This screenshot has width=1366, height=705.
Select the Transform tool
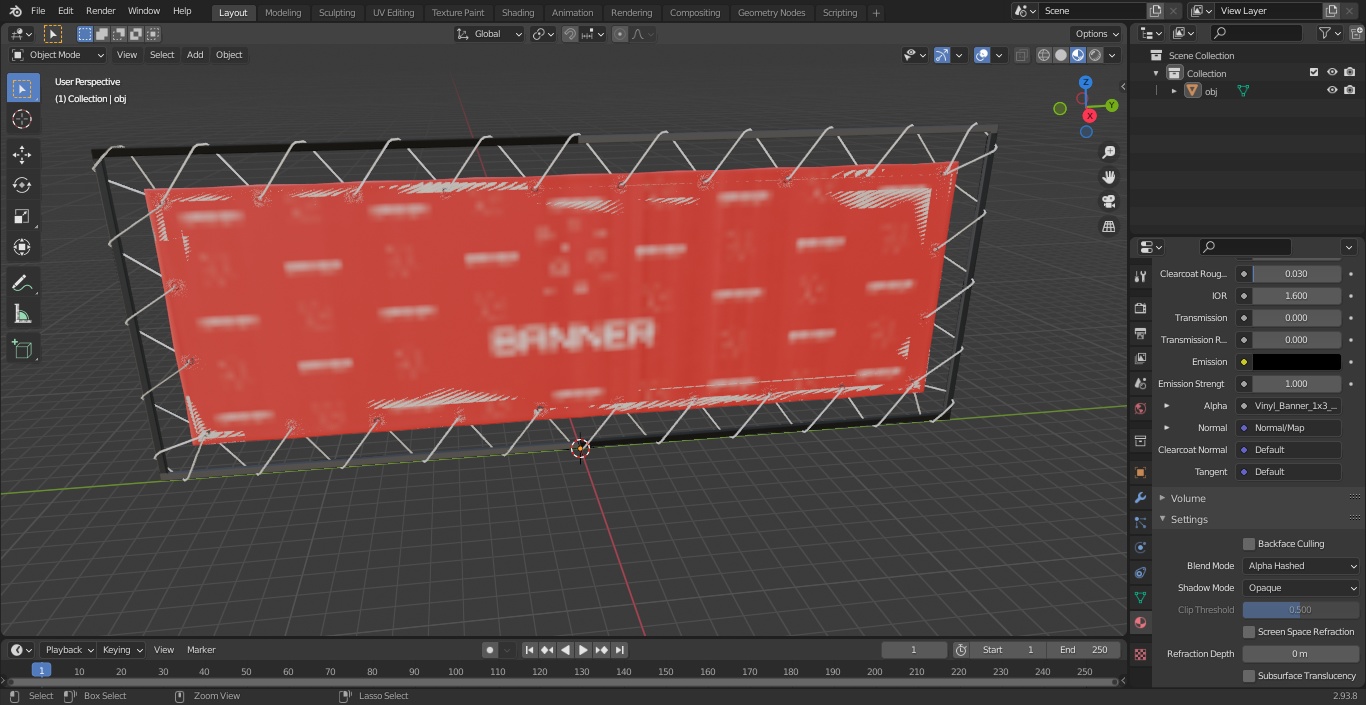(x=22, y=247)
